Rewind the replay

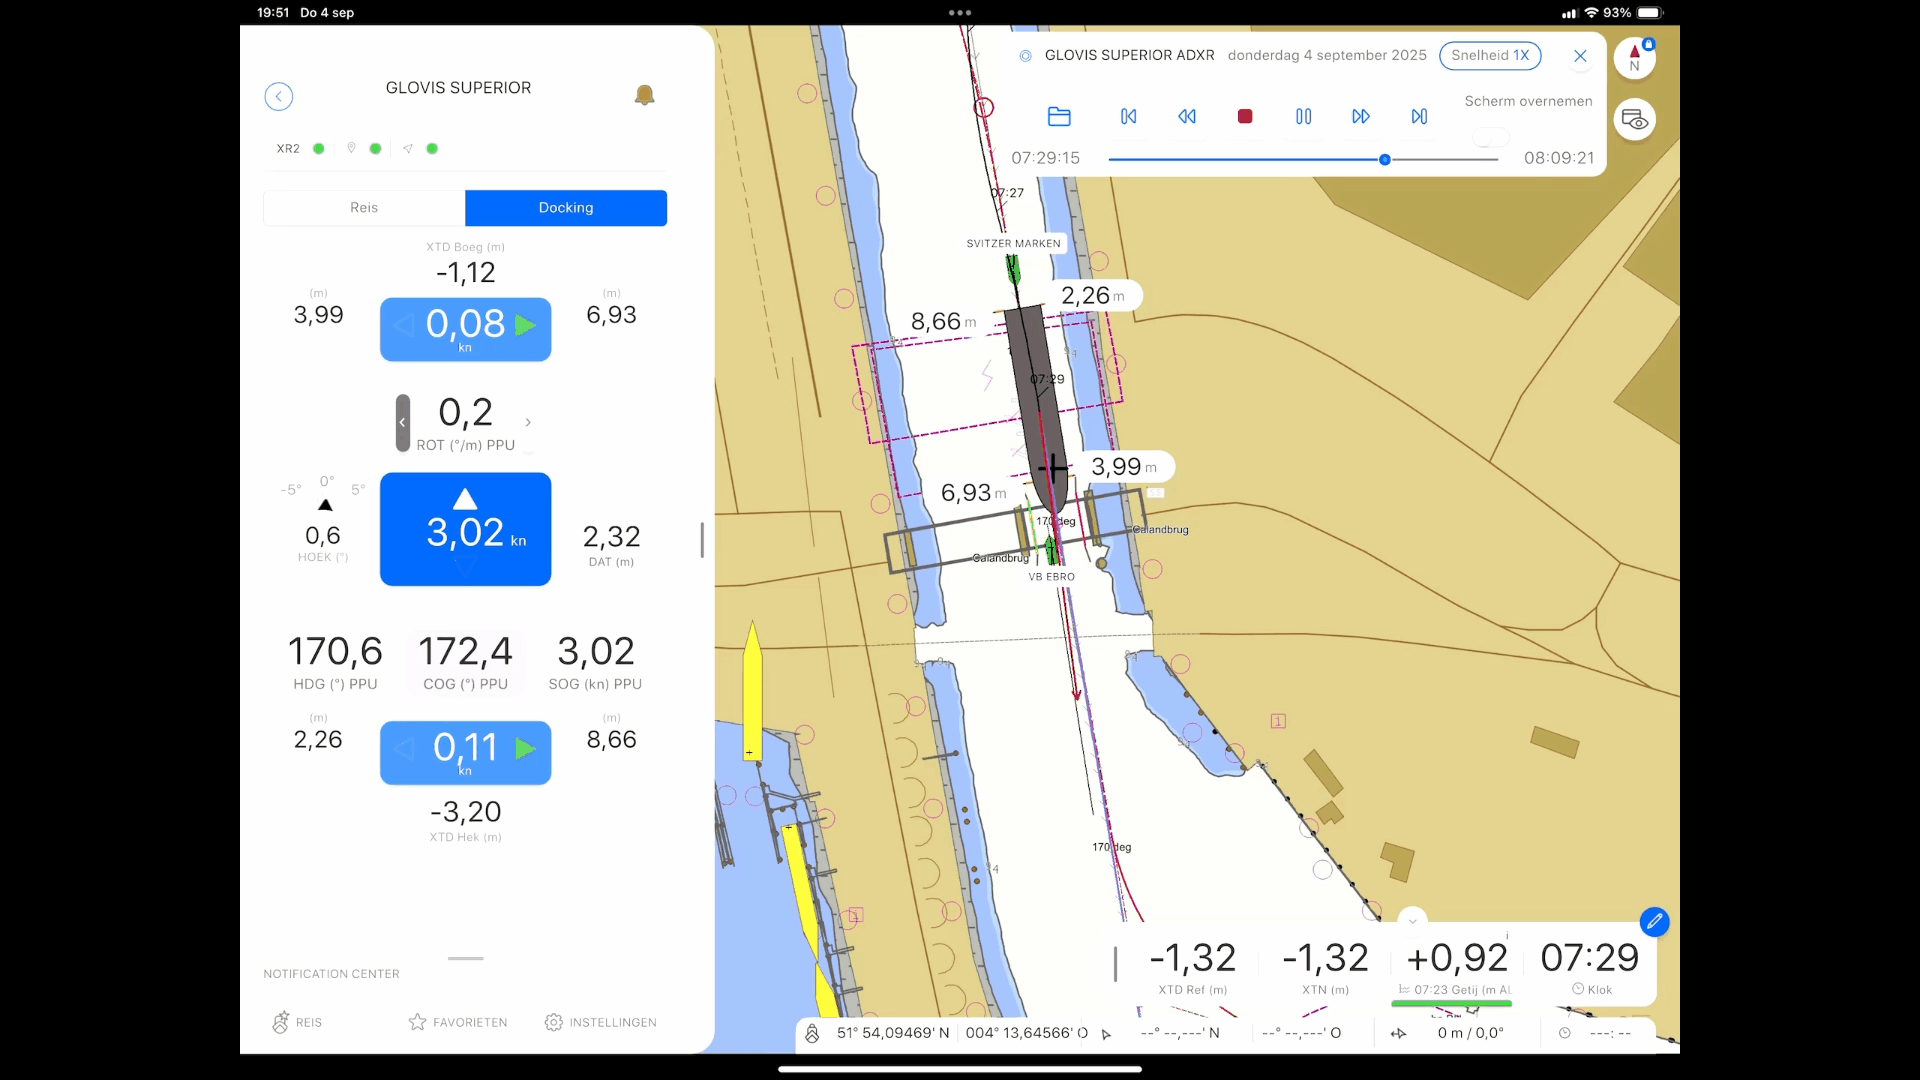[1187, 117]
